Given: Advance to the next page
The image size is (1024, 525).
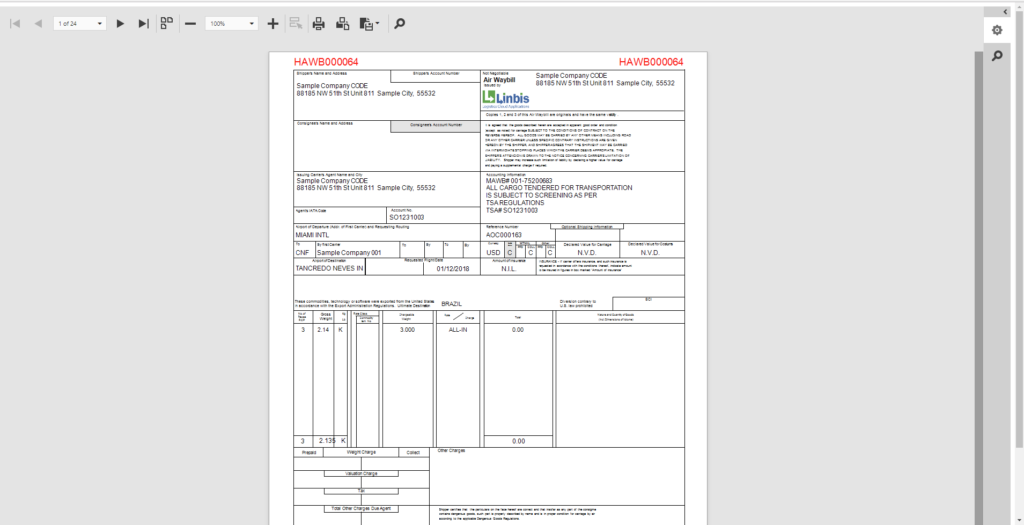Looking at the screenshot, I should 120,23.
